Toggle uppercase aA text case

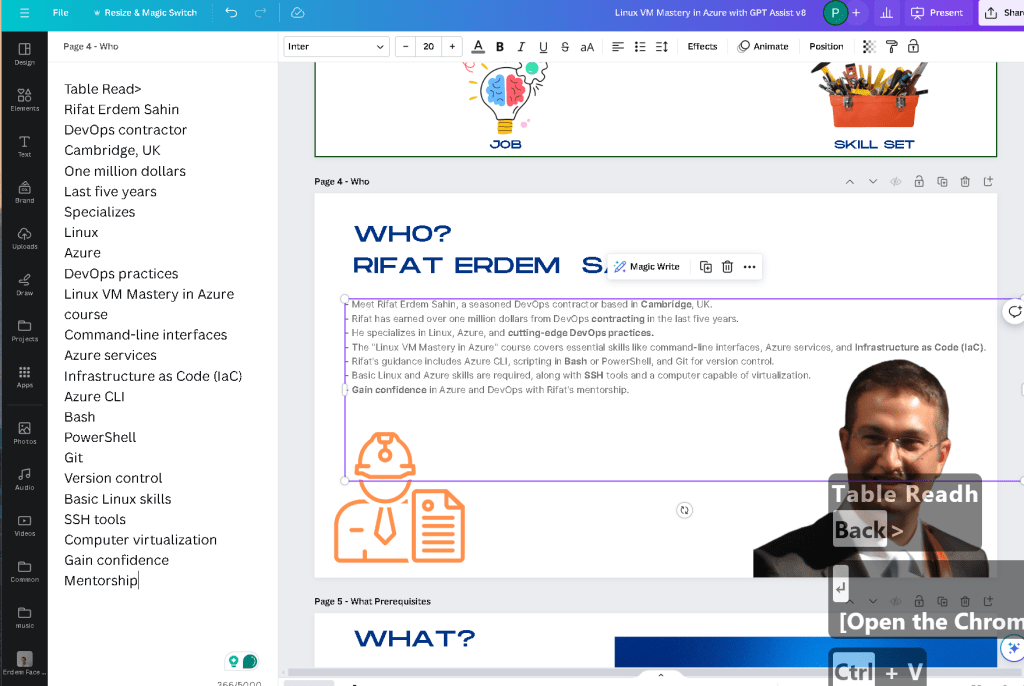click(x=587, y=46)
